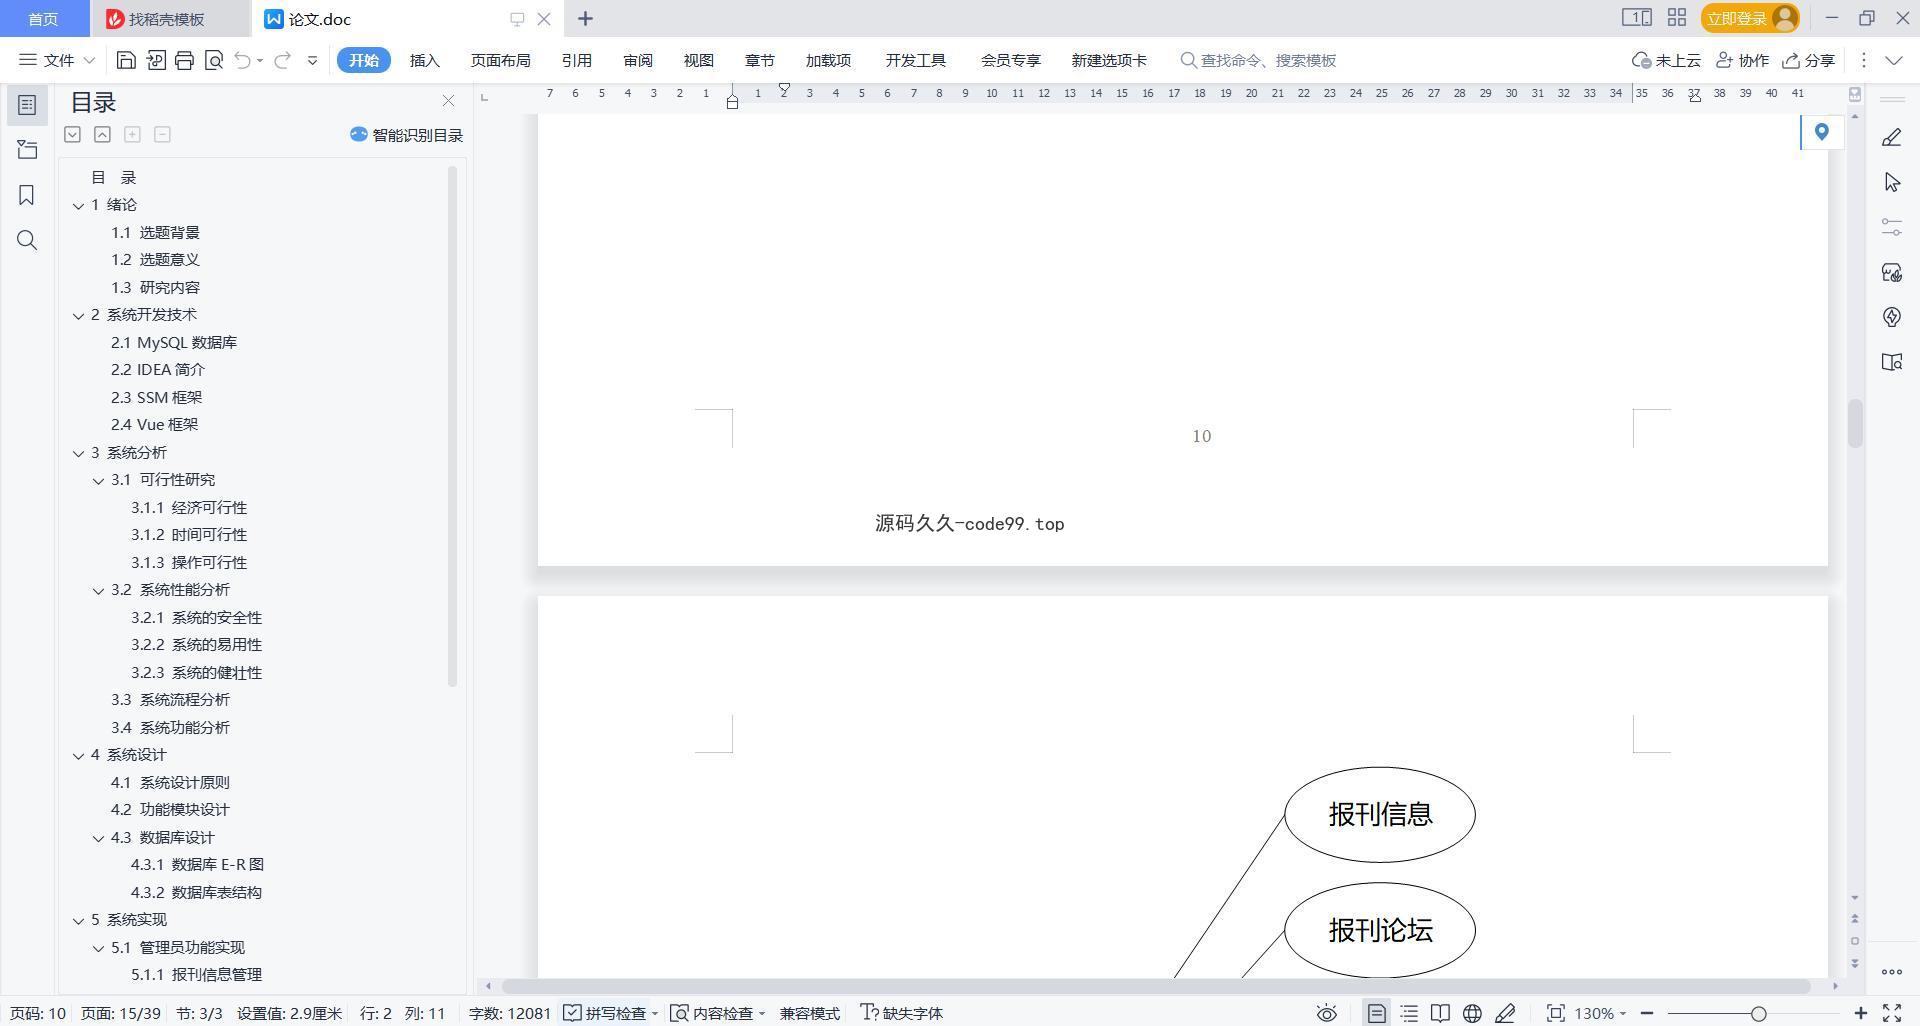Switch to the 插入 ribbon tab
The width and height of the screenshot is (1920, 1026).
point(424,60)
